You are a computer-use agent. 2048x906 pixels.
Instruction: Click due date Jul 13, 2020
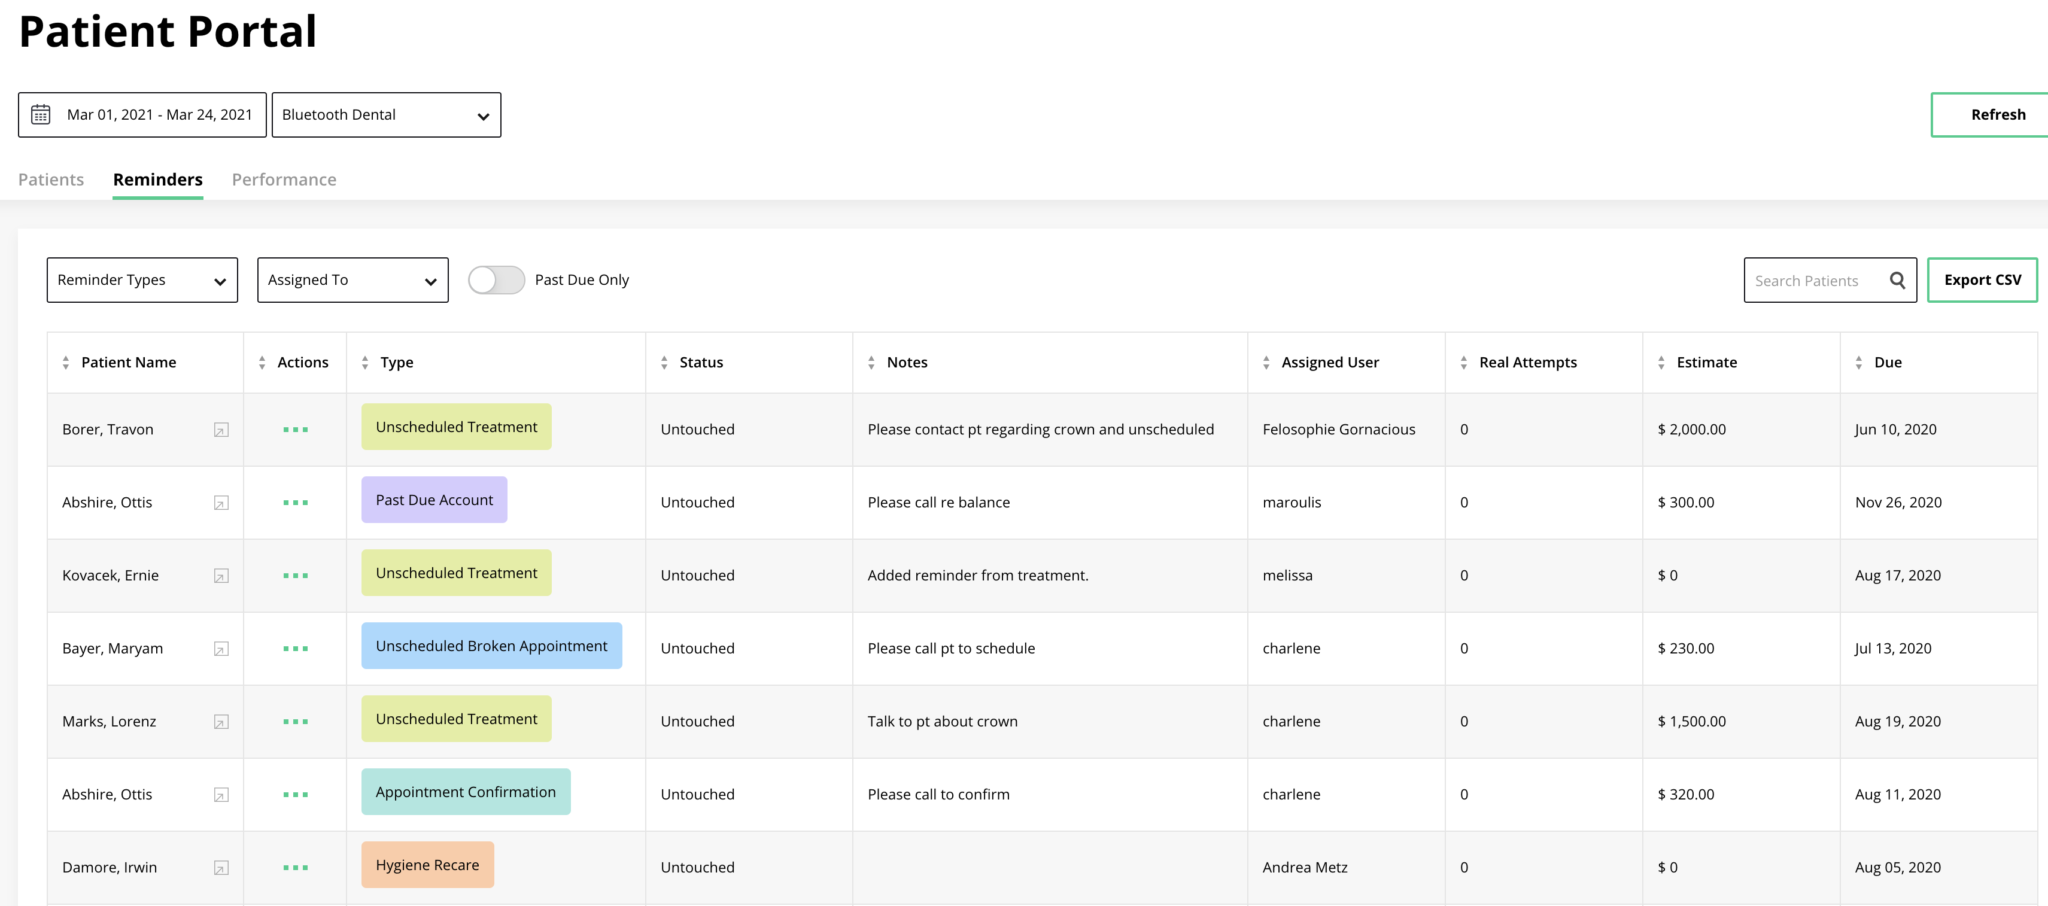[x=1893, y=649]
